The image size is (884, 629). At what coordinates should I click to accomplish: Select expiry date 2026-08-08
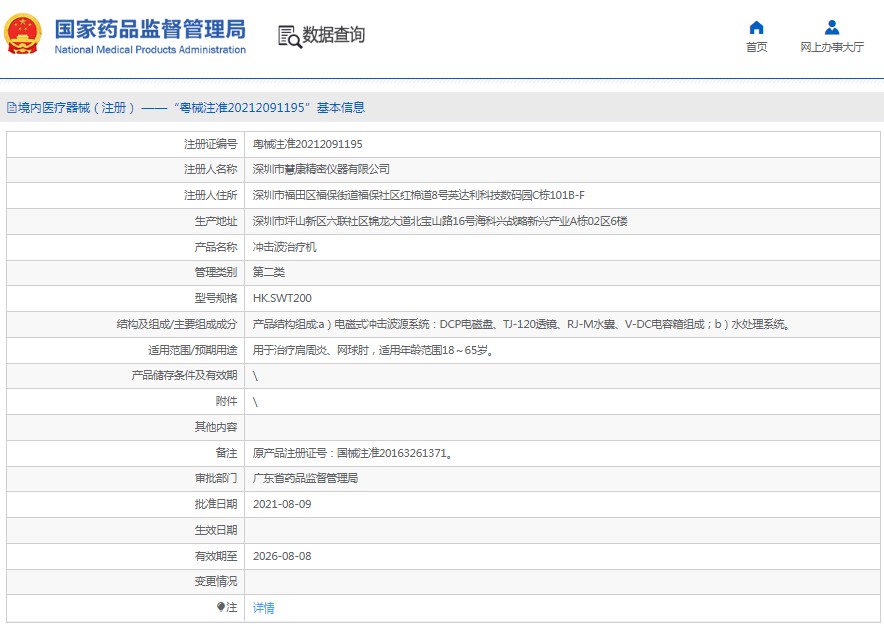282,556
